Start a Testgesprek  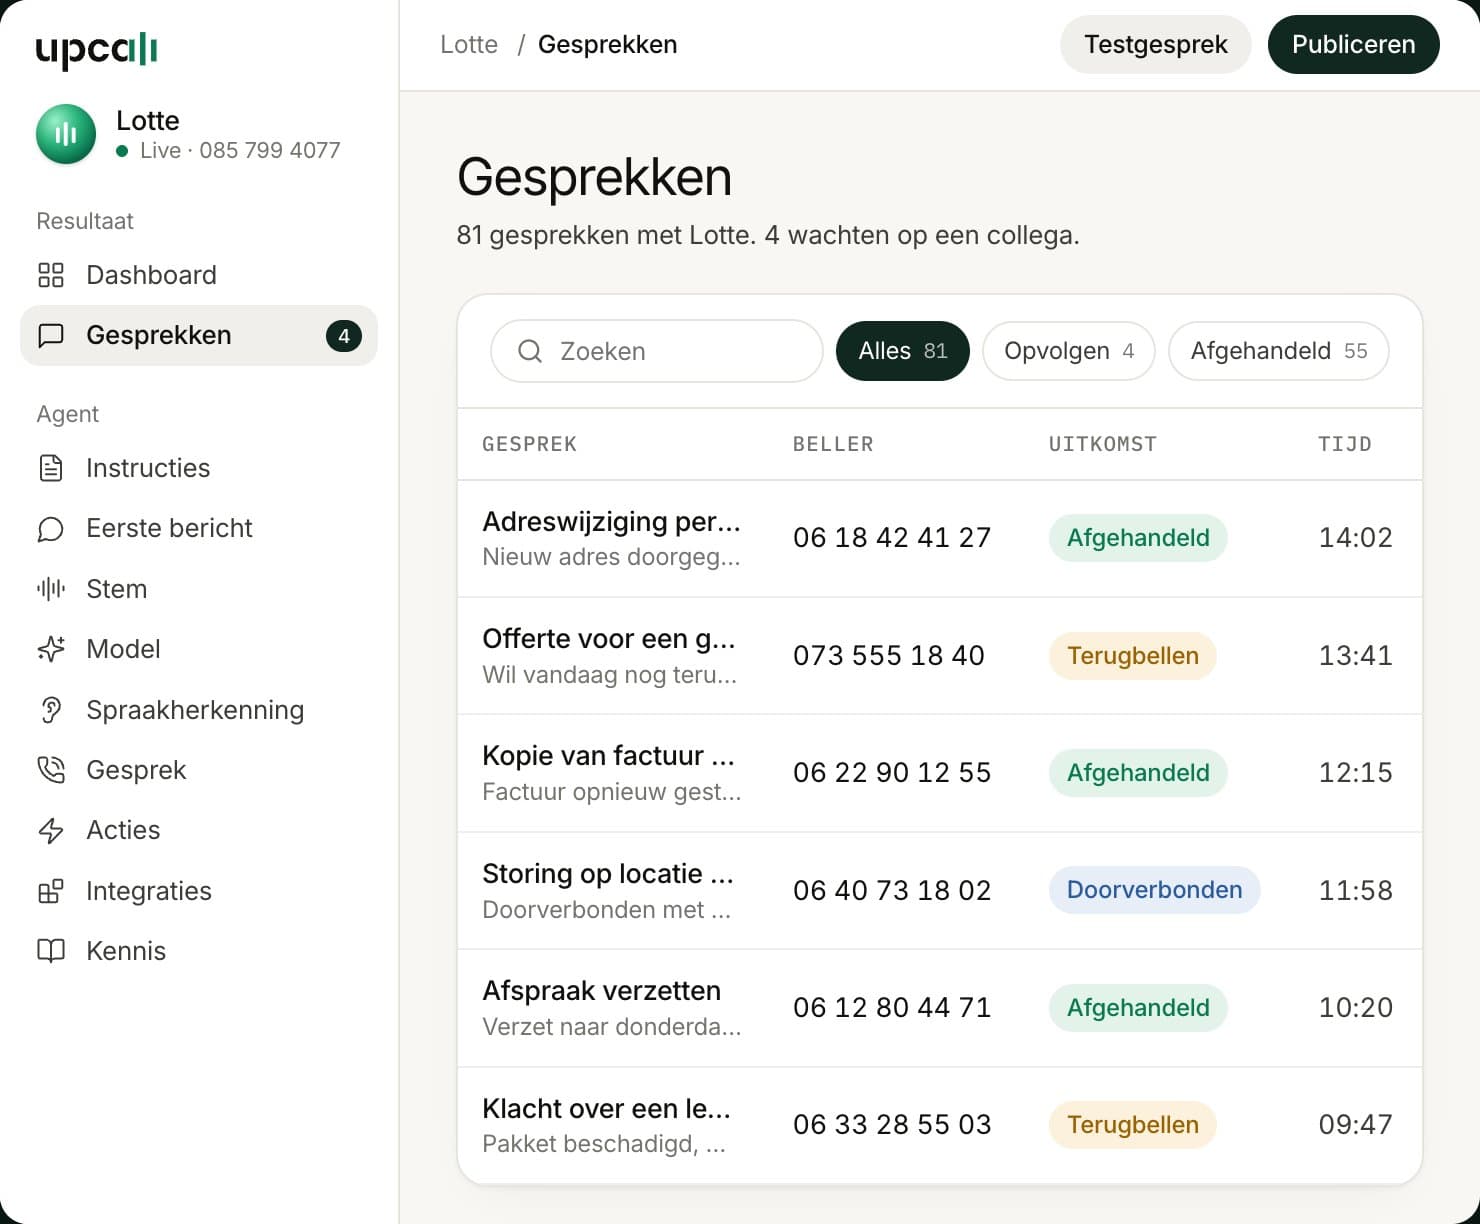[x=1156, y=44]
